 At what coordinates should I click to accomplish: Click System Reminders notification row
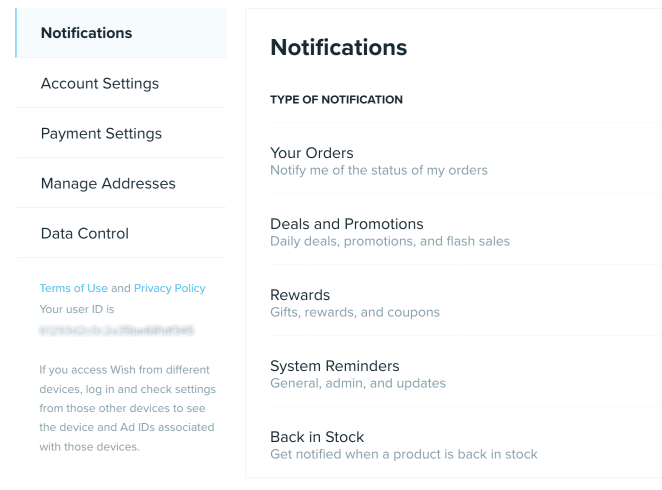[x=466, y=374]
